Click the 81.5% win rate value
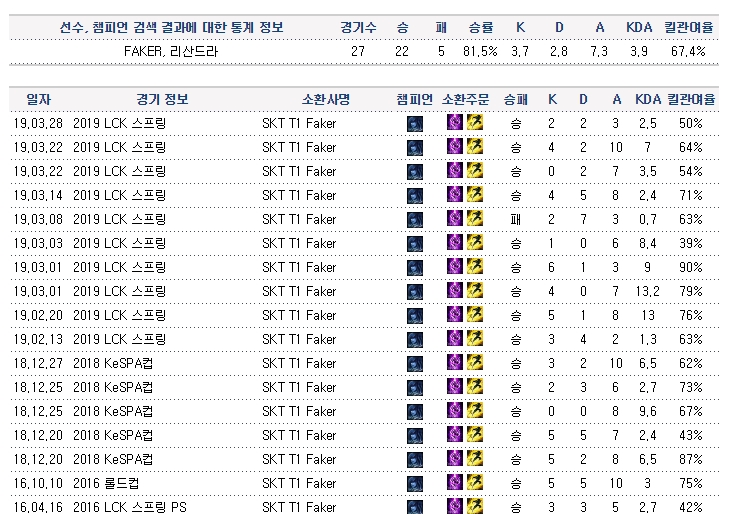The width and height of the screenshot is (734, 514). (x=480, y=51)
